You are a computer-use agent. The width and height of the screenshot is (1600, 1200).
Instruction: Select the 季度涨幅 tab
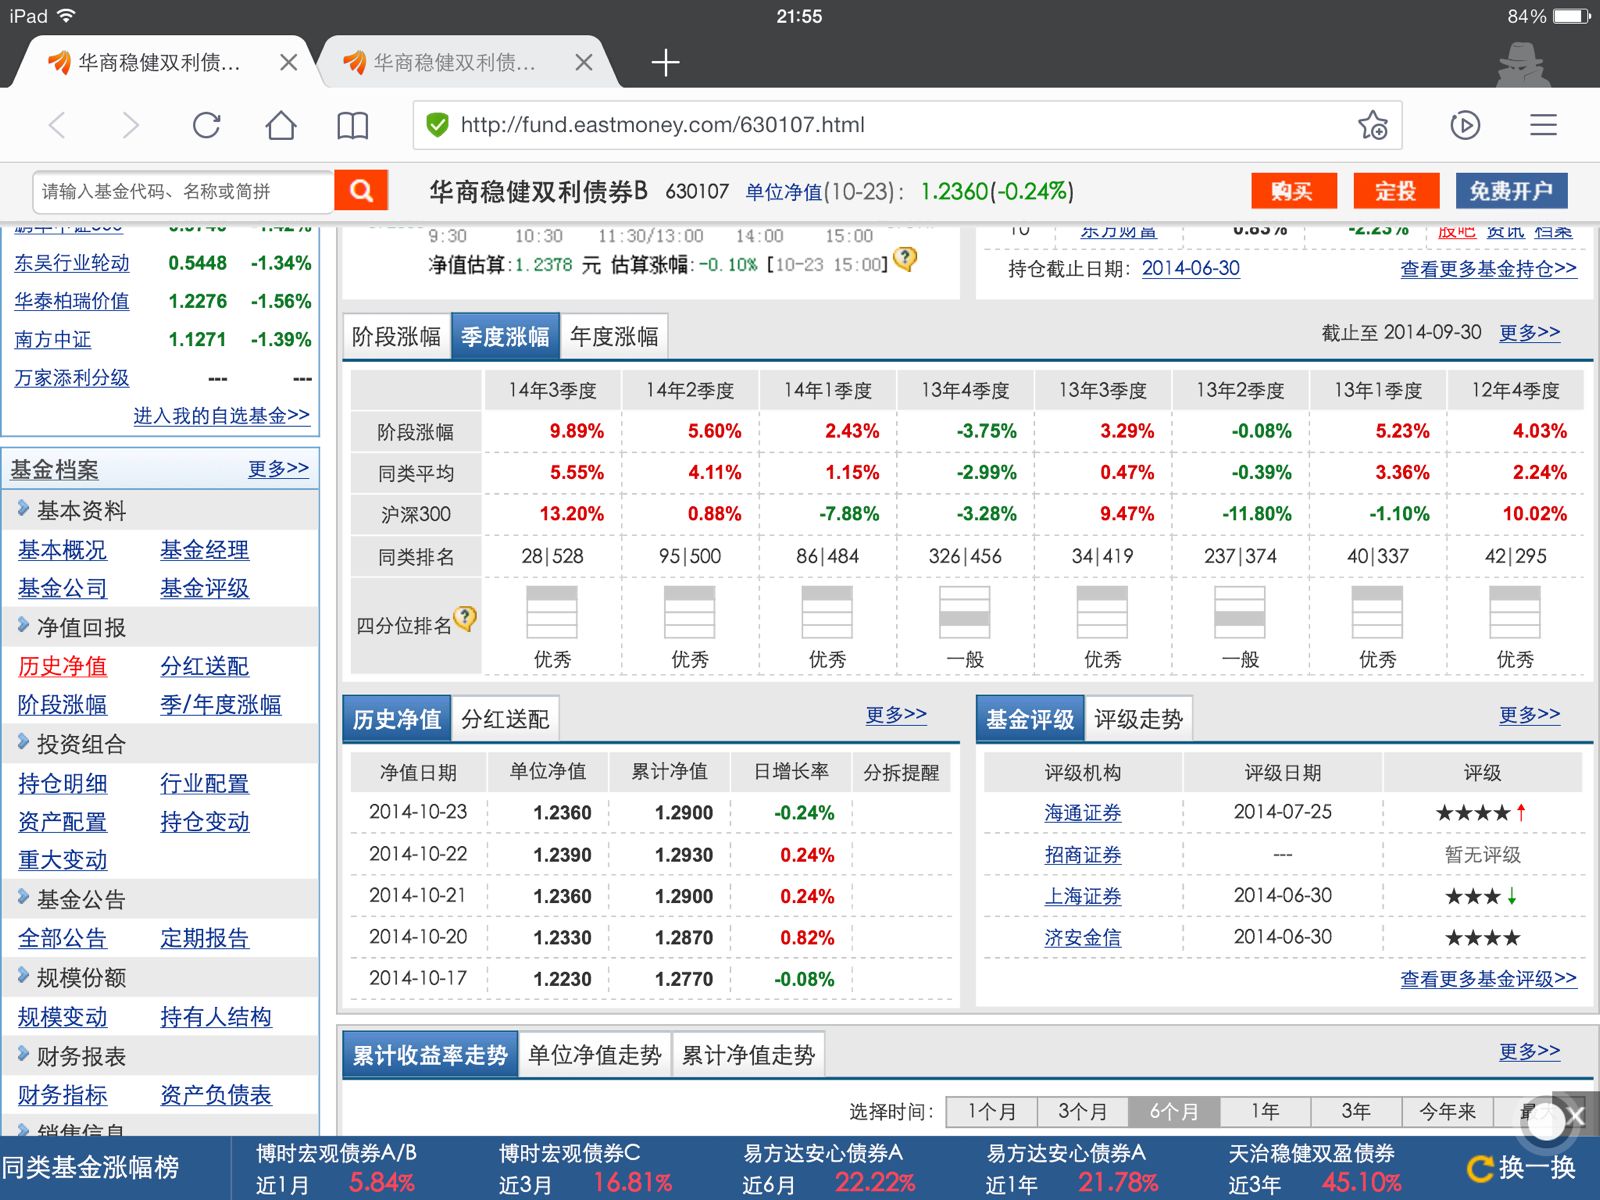click(x=505, y=337)
